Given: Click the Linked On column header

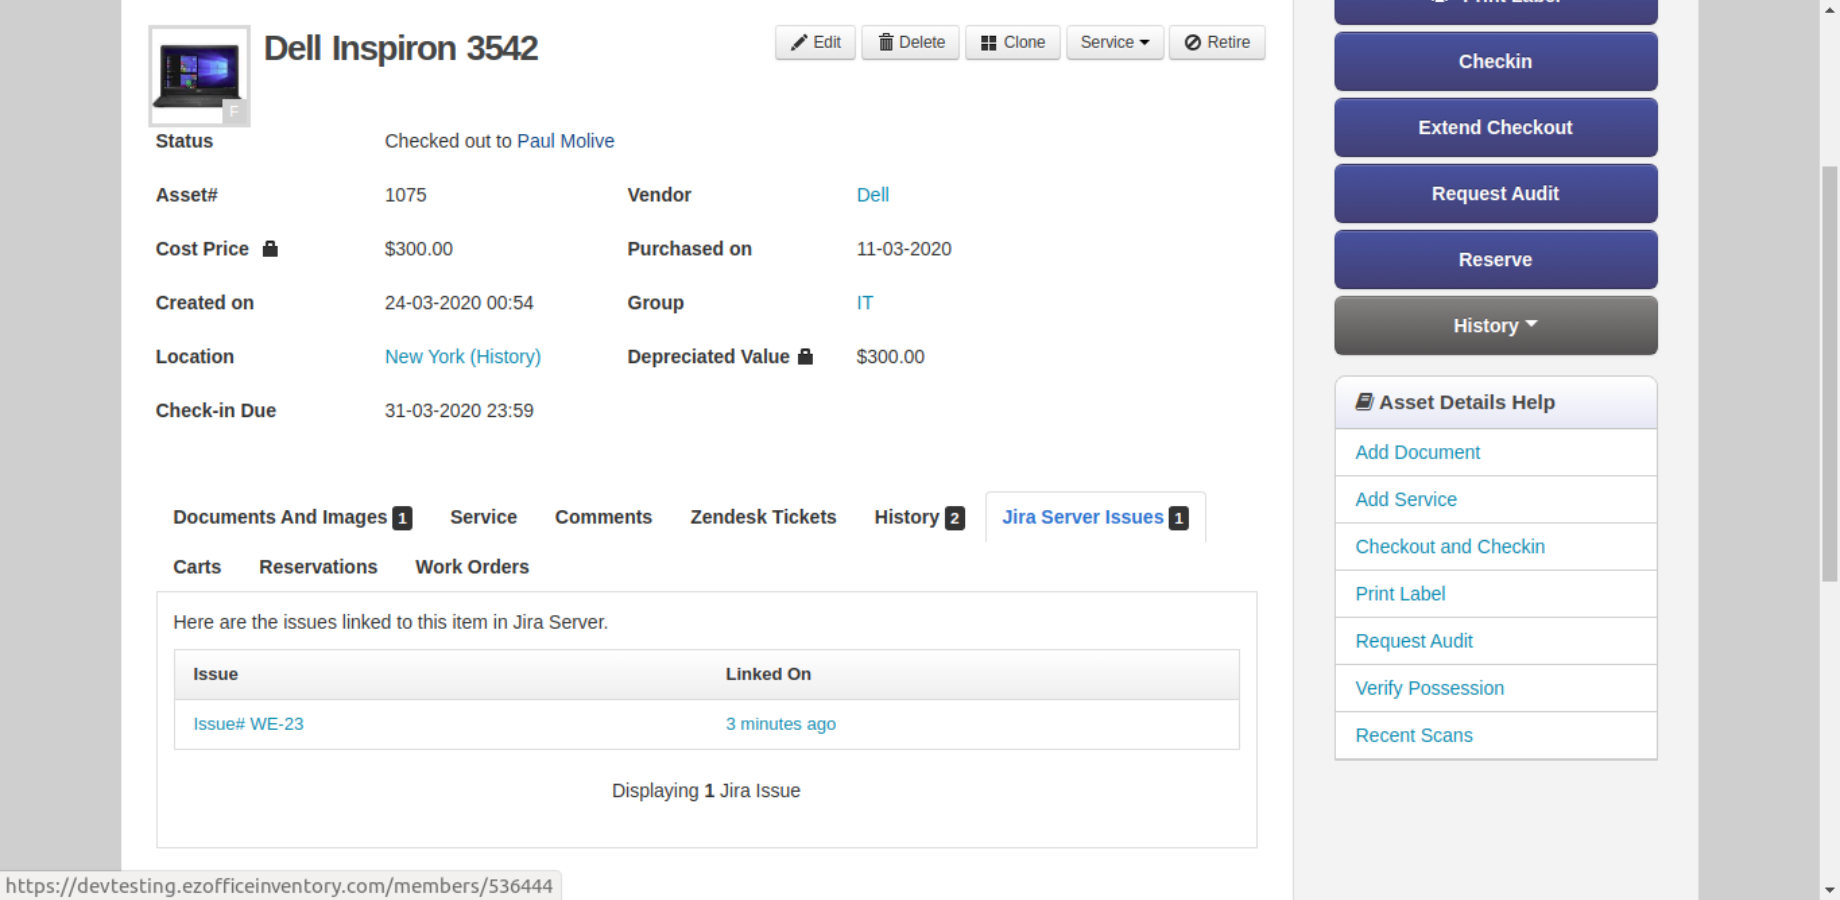Looking at the screenshot, I should coord(768,674).
